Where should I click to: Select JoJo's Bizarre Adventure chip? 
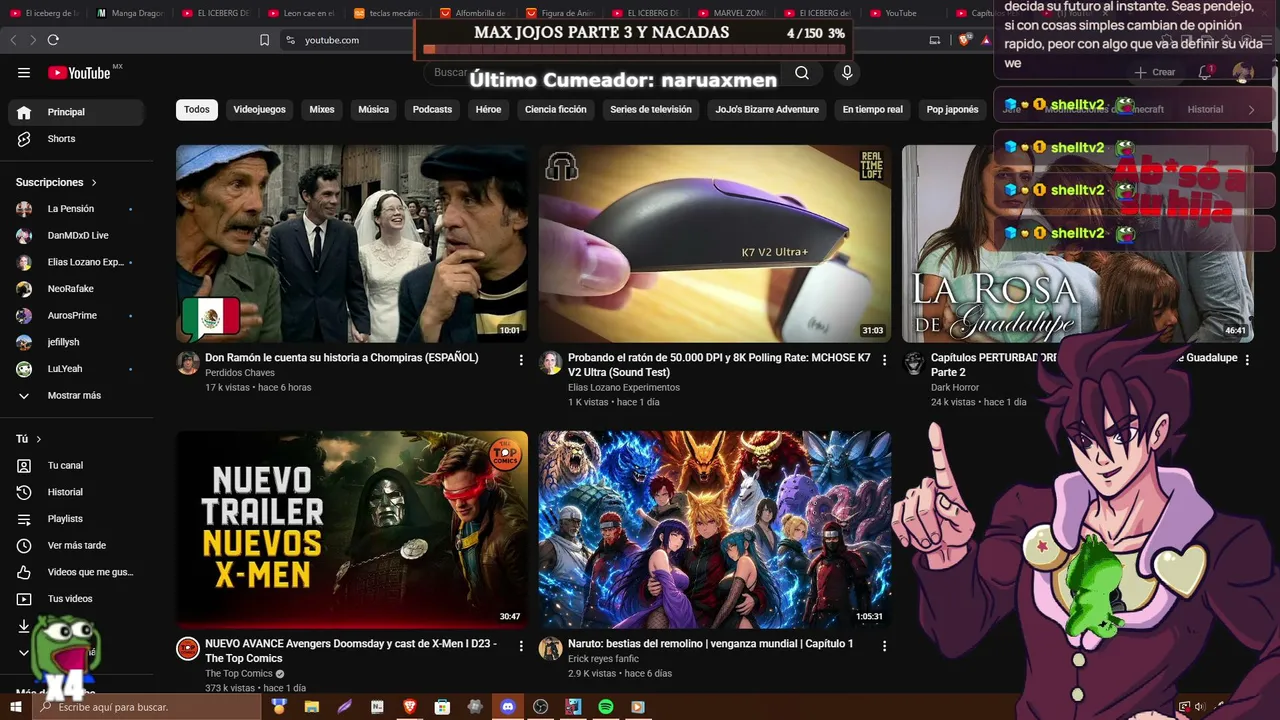click(x=767, y=110)
